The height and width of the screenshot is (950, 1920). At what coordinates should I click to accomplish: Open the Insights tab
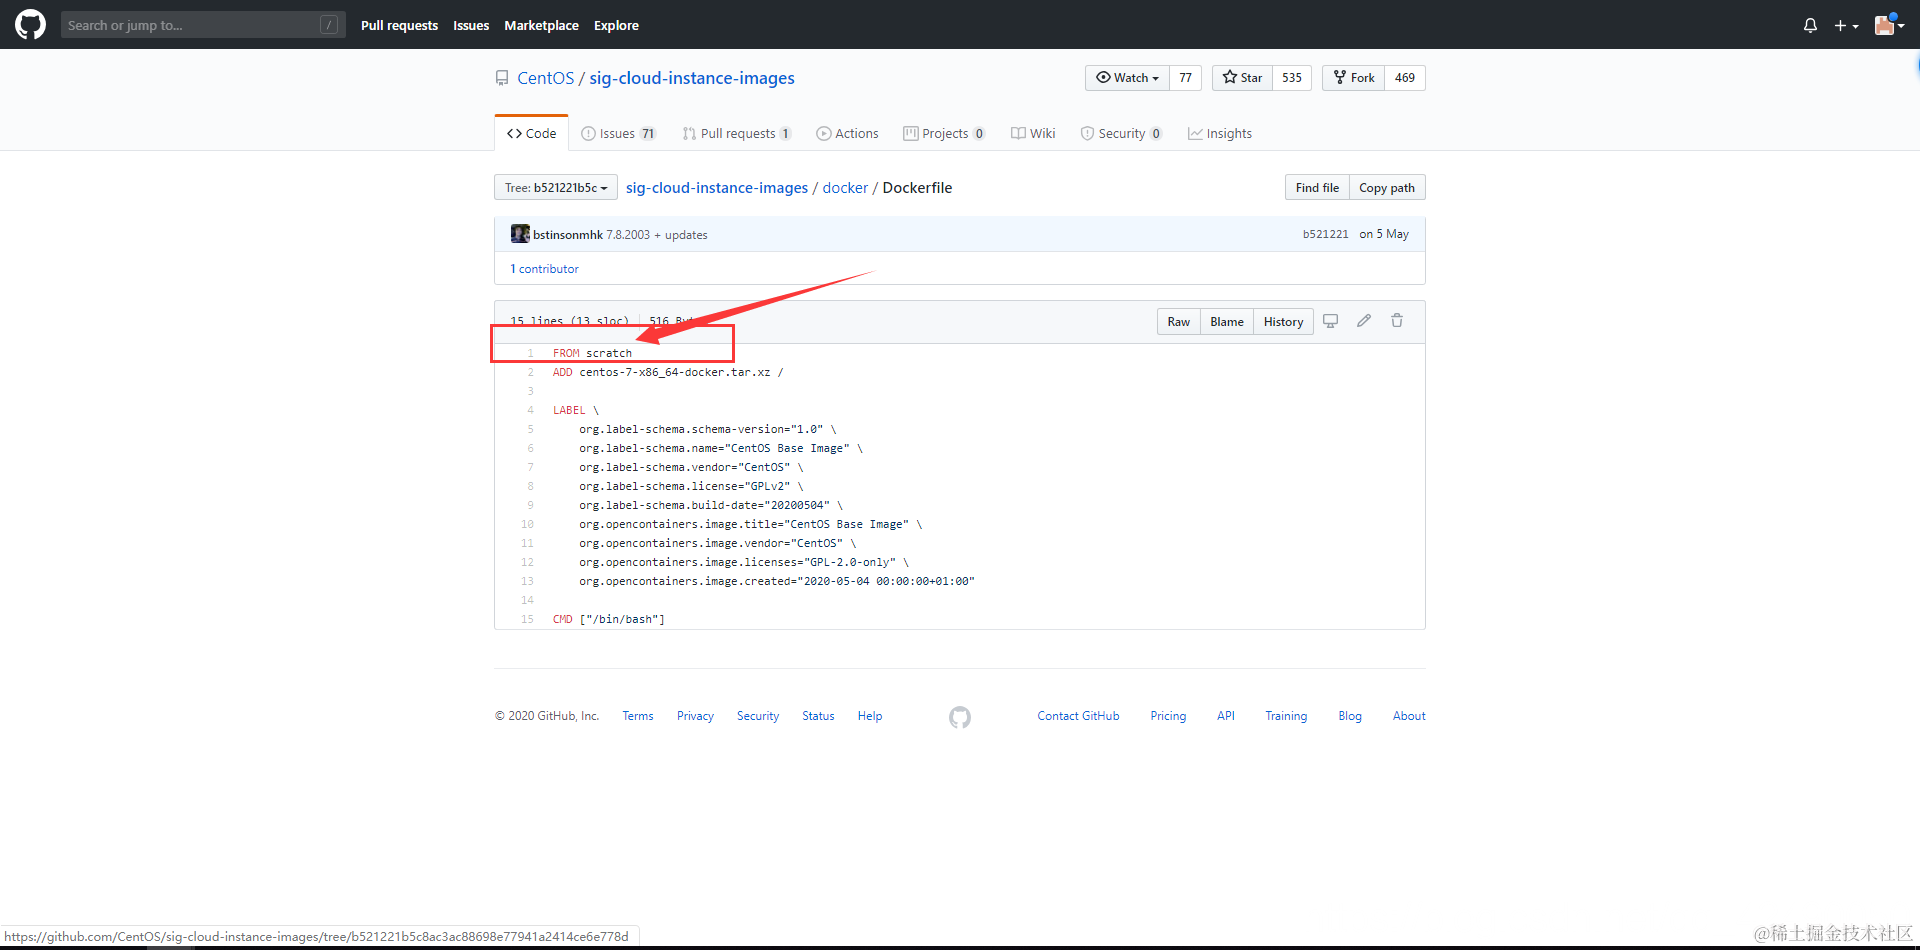(1220, 133)
